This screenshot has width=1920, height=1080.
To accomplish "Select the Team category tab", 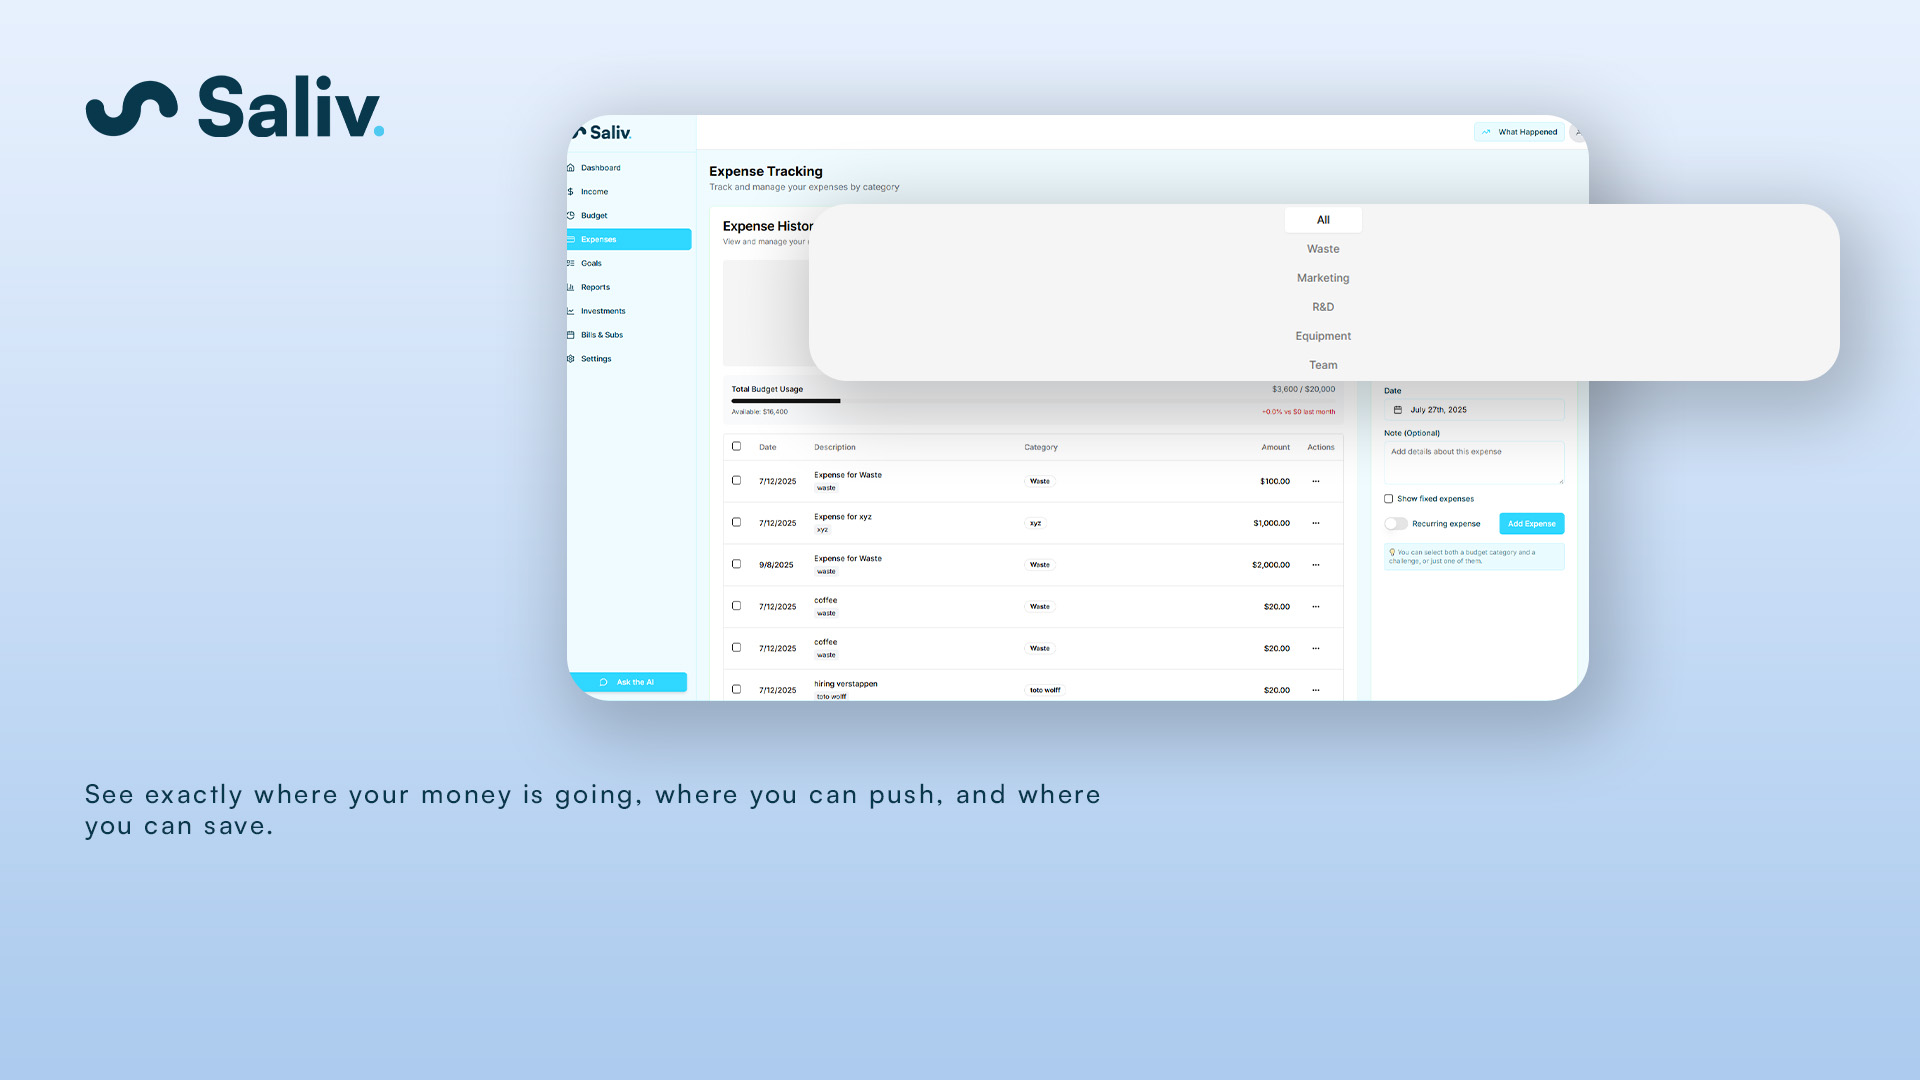I will [x=1323, y=365].
